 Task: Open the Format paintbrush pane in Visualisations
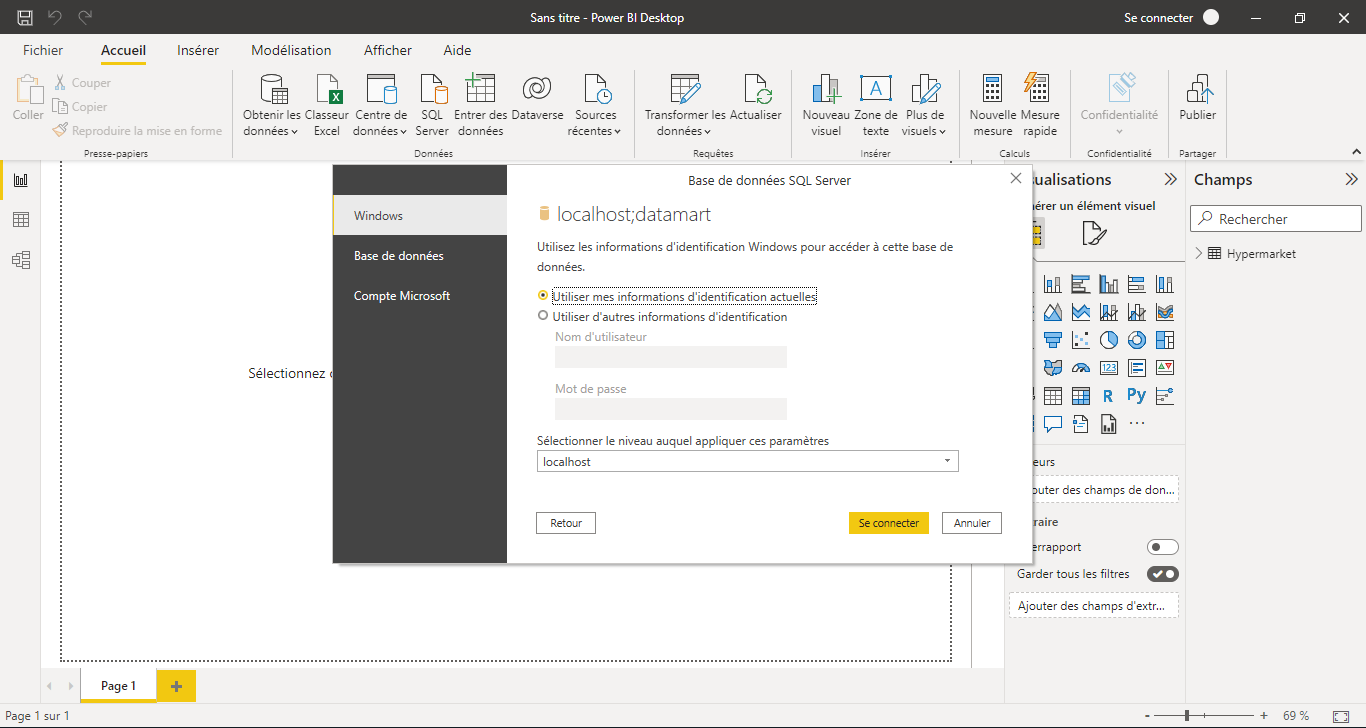pyautogui.click(x=1094, y=234)
